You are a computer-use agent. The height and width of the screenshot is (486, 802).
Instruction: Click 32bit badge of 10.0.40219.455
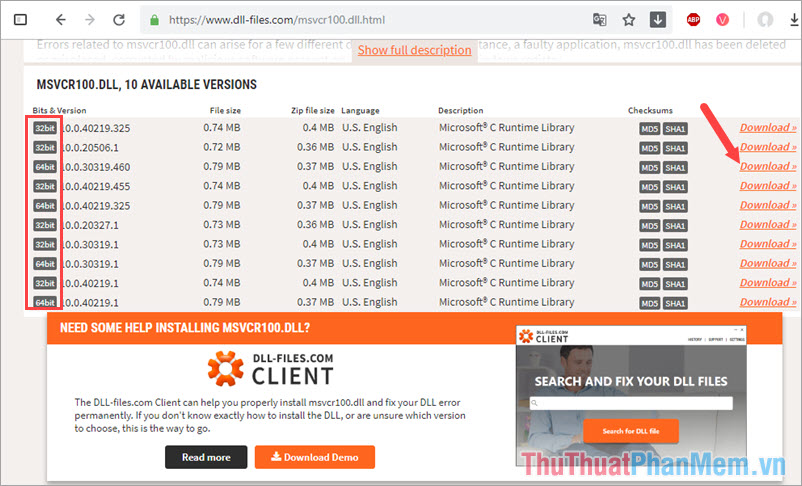click(45, 186)
